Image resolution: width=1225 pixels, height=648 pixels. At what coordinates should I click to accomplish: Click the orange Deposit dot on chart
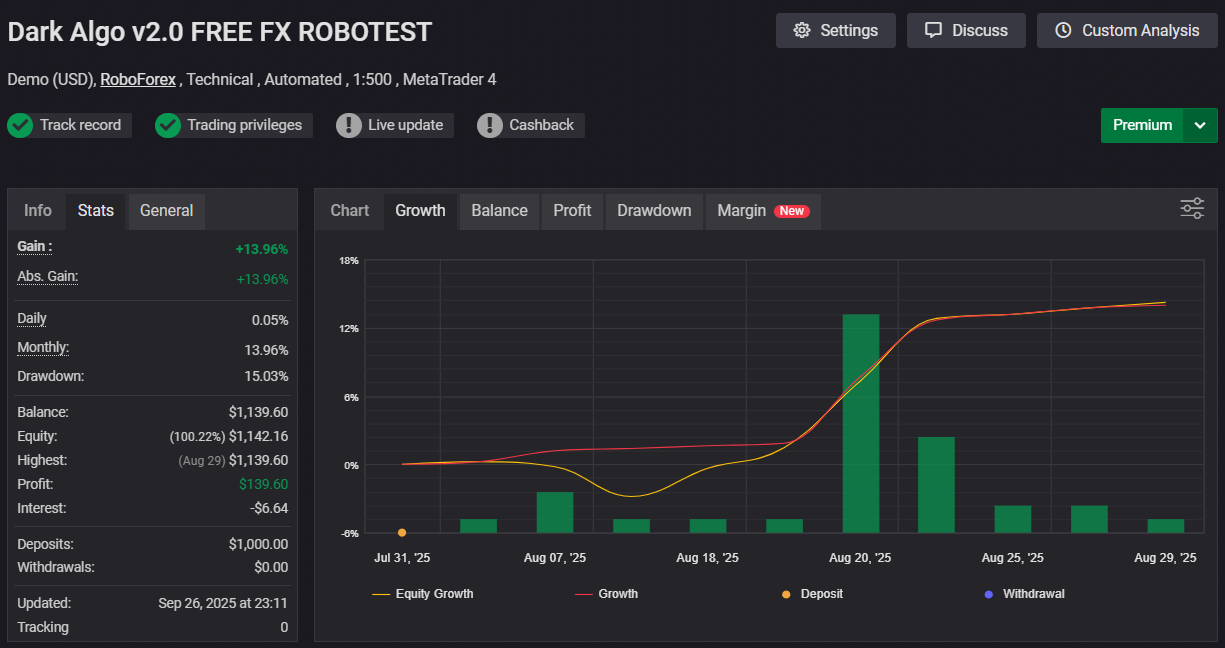(402, 533)
